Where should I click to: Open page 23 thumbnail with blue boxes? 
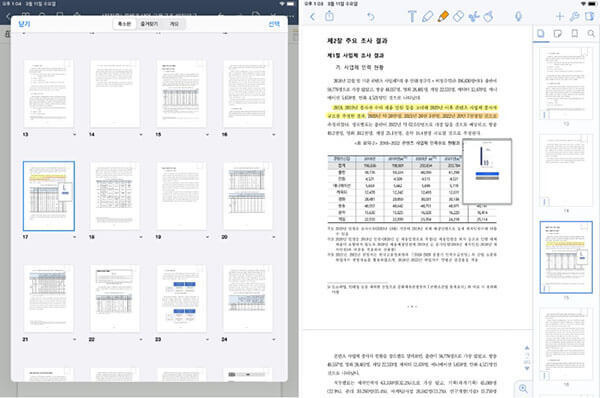pos(181,298)
